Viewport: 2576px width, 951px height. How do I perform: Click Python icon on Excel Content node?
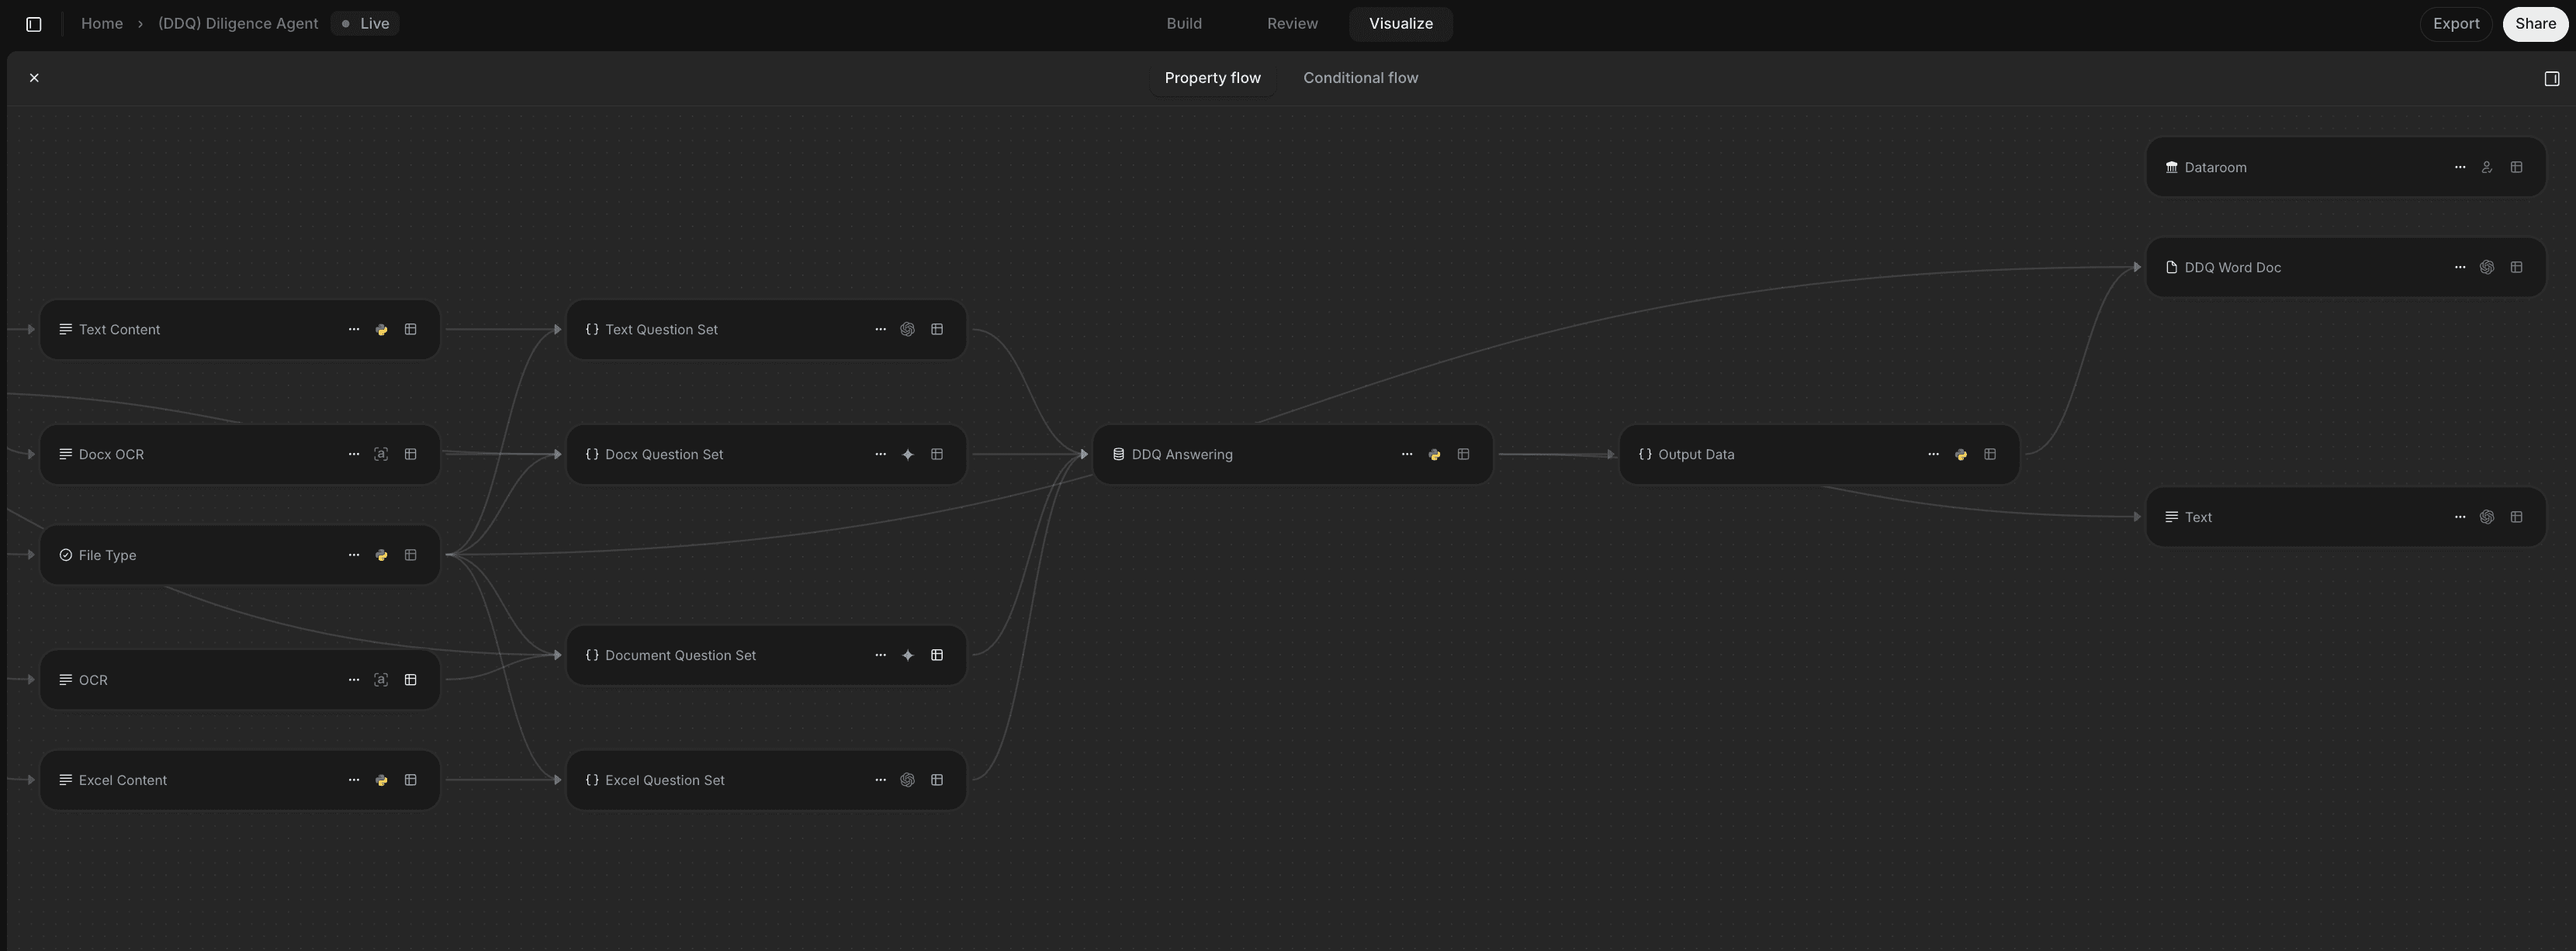tap(381, 780)
